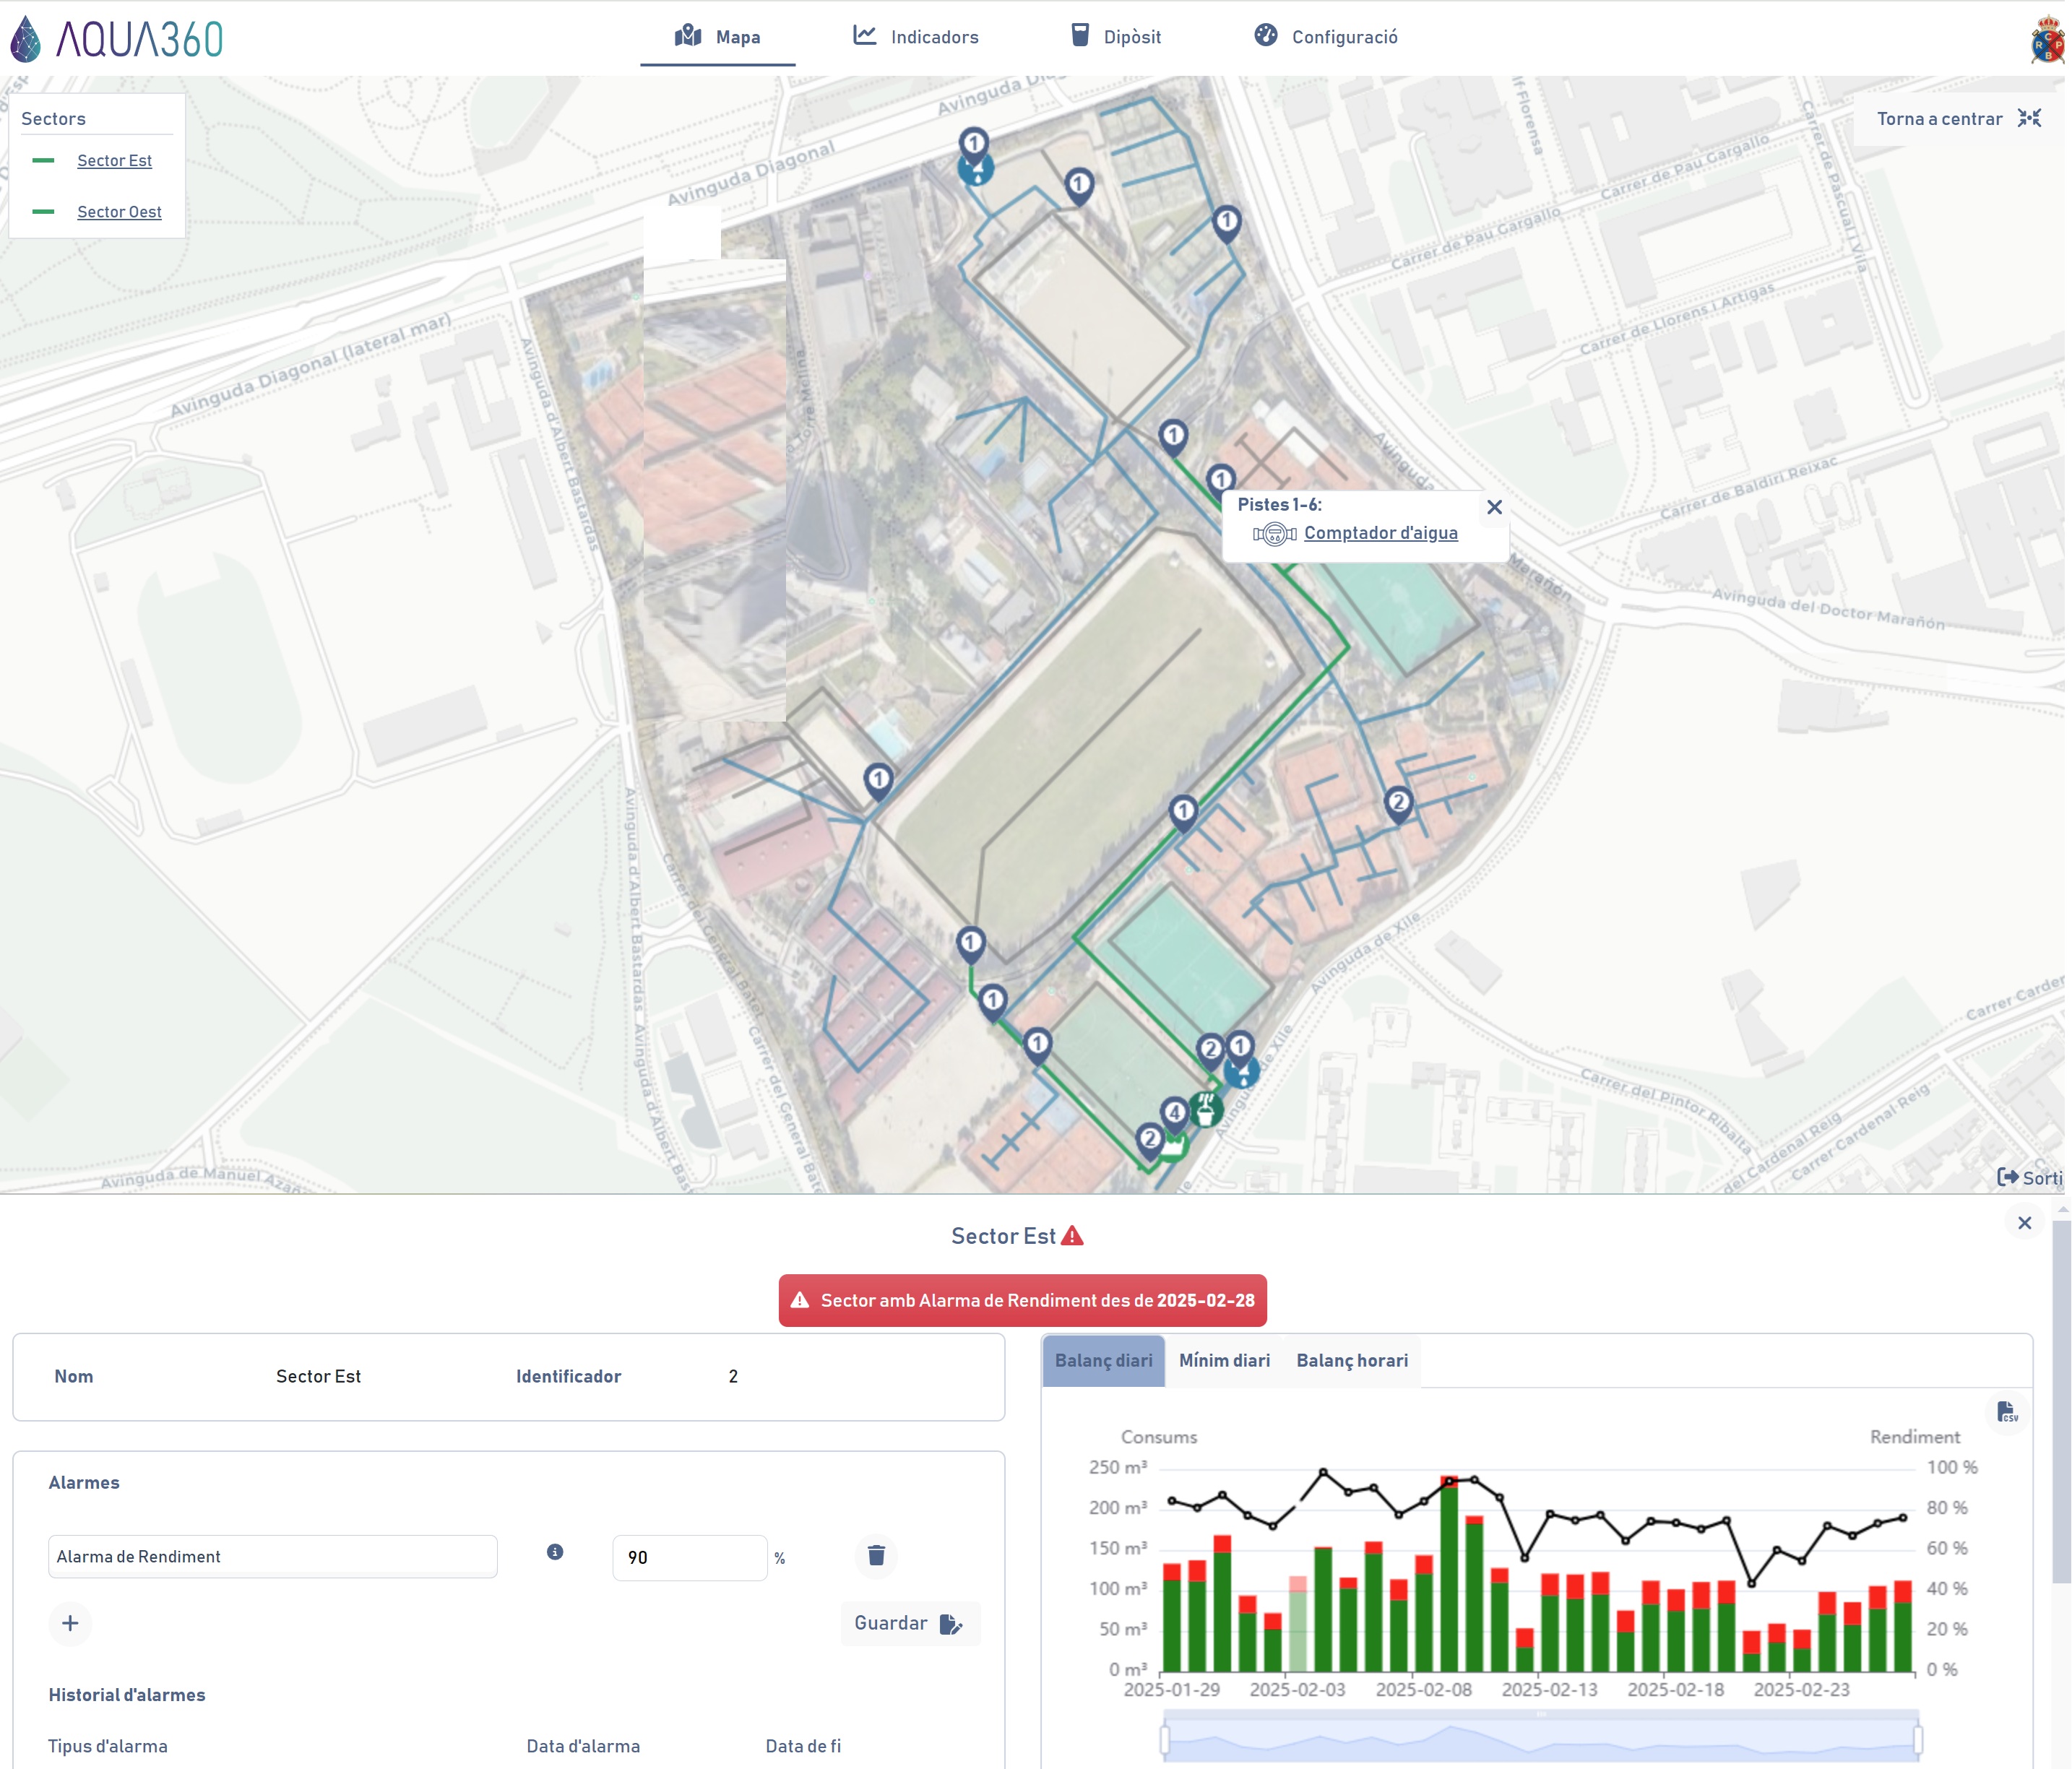Image resolution: width=2072 pixels, height=1769 pixels.
Task: Add a new alarm with plus button
Action: point(70,1623)
